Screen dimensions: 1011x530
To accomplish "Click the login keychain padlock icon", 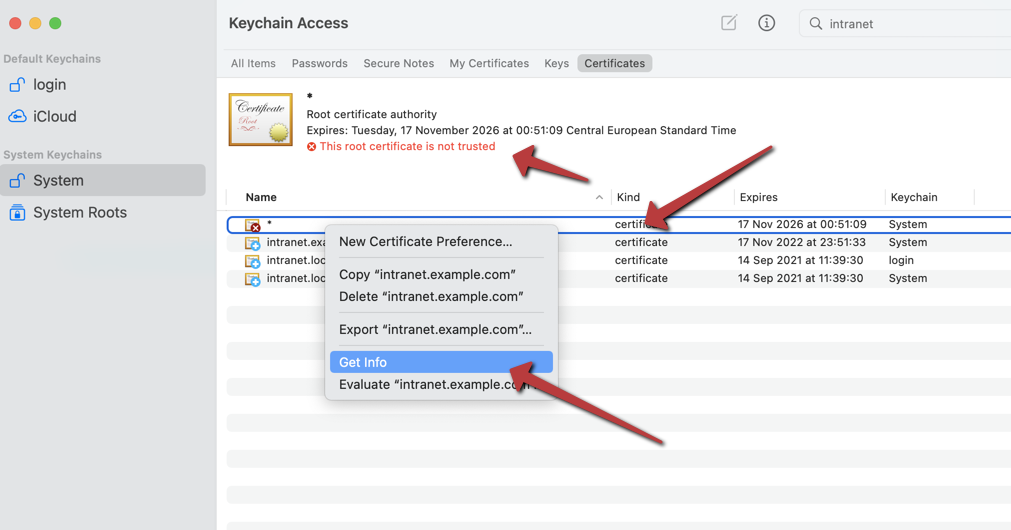I will pos(17,84).
